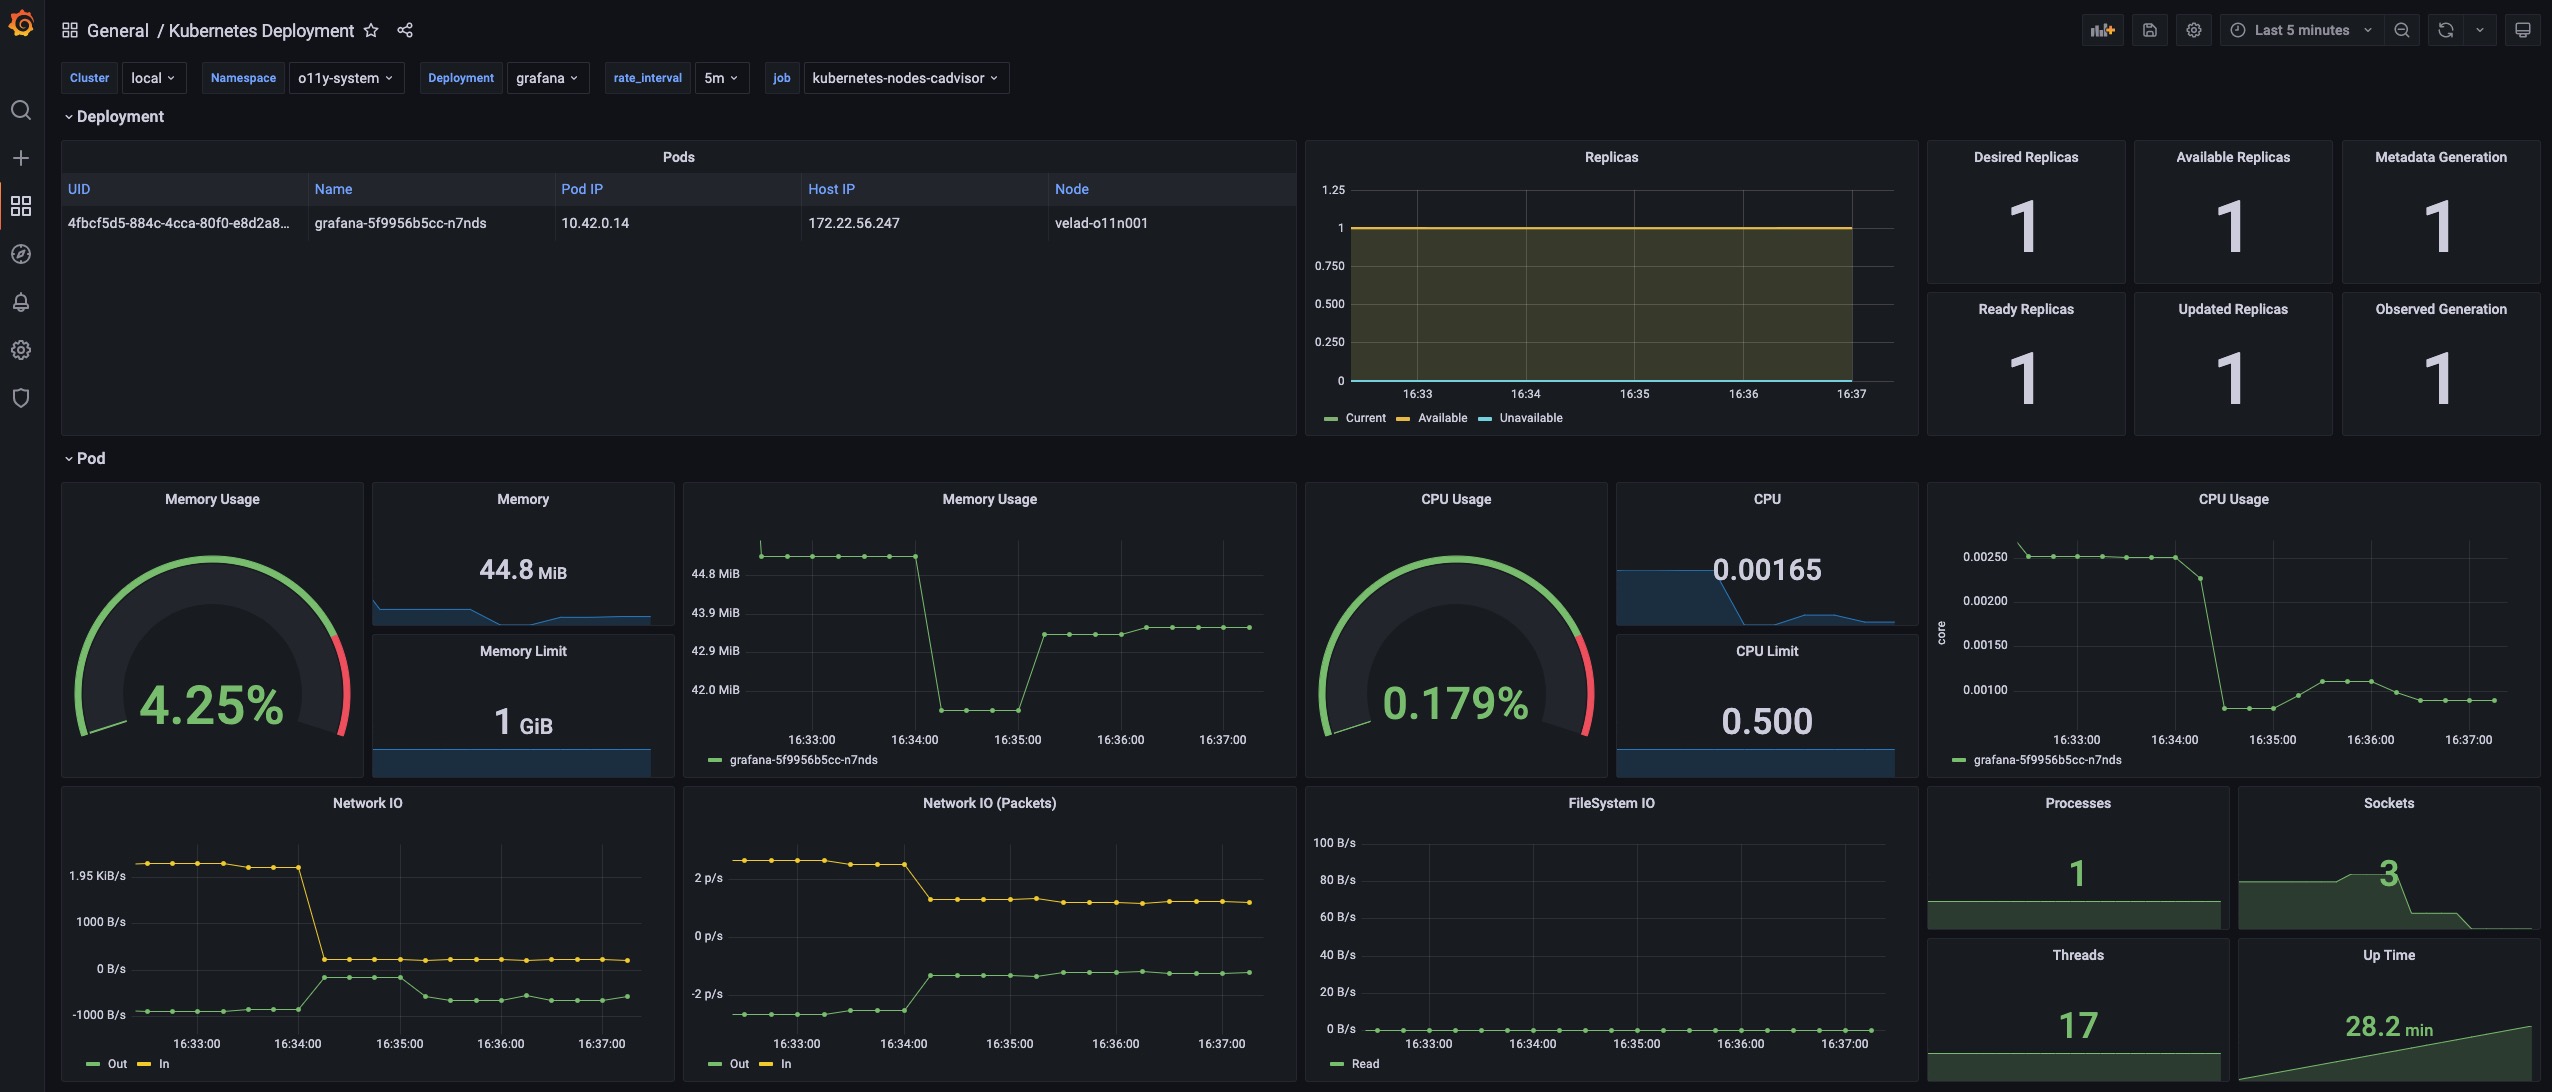The width and height of the screenshot is (2552, 1092).
Task: Open the Alerting bell icon
Action: click(21, 302)
